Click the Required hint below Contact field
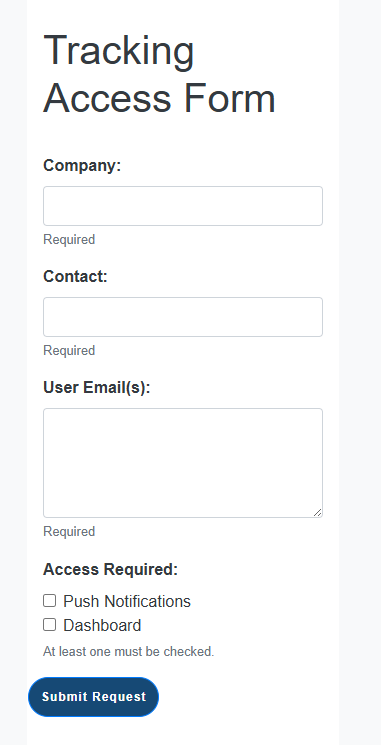This screenshot has height=745, width=381. coord(69,351)
